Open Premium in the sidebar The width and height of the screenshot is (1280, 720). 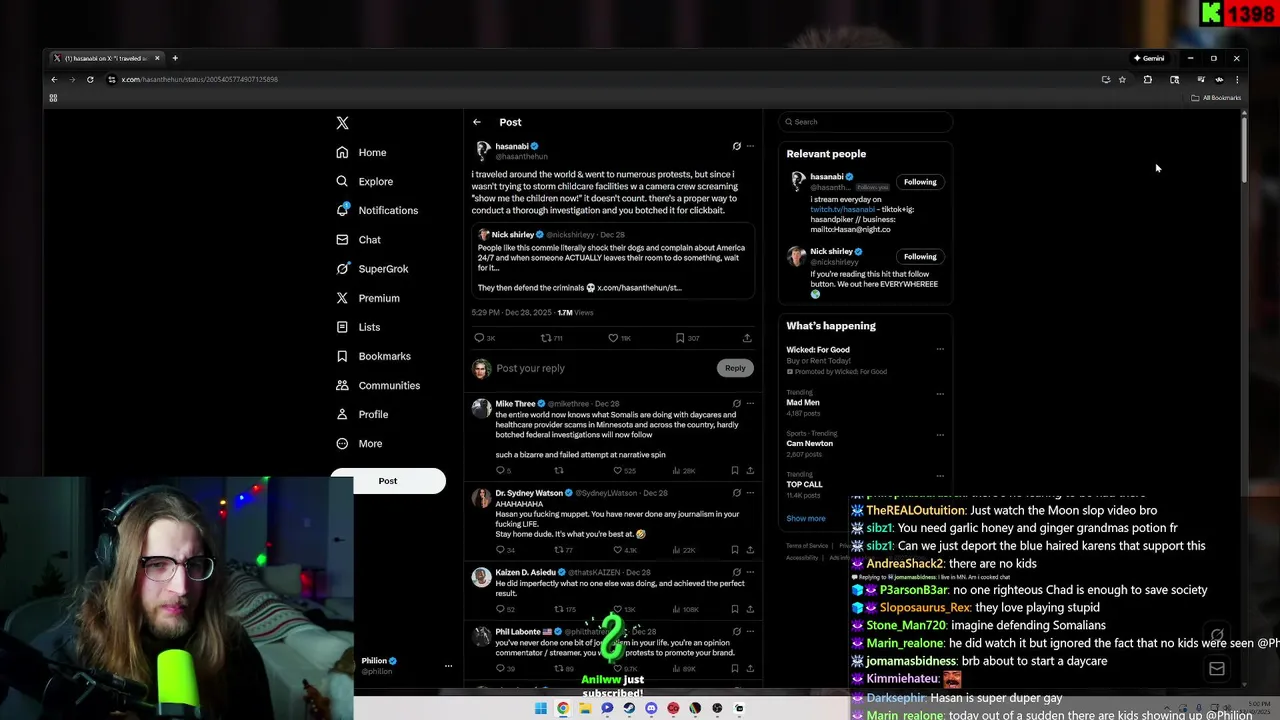(367, 298)
